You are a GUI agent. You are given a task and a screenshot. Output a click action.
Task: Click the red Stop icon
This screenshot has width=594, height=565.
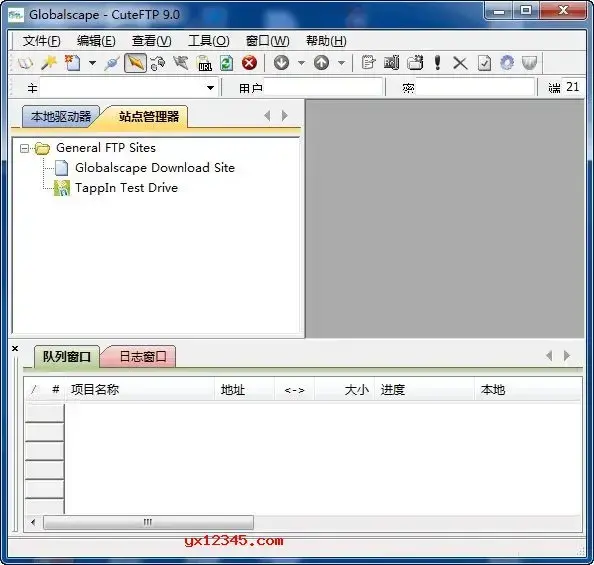point(249,63)
